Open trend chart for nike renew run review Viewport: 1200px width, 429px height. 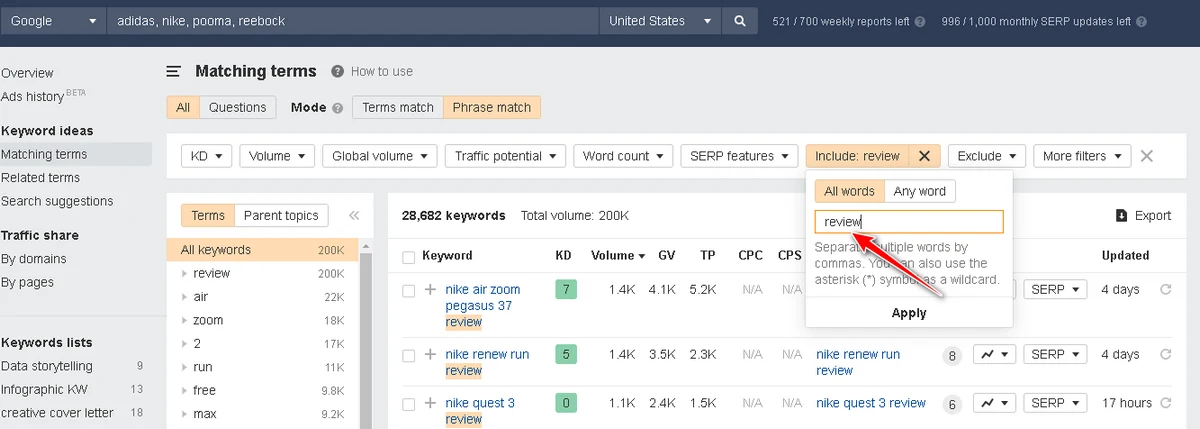pyautogui.click(x=994, y=354)
